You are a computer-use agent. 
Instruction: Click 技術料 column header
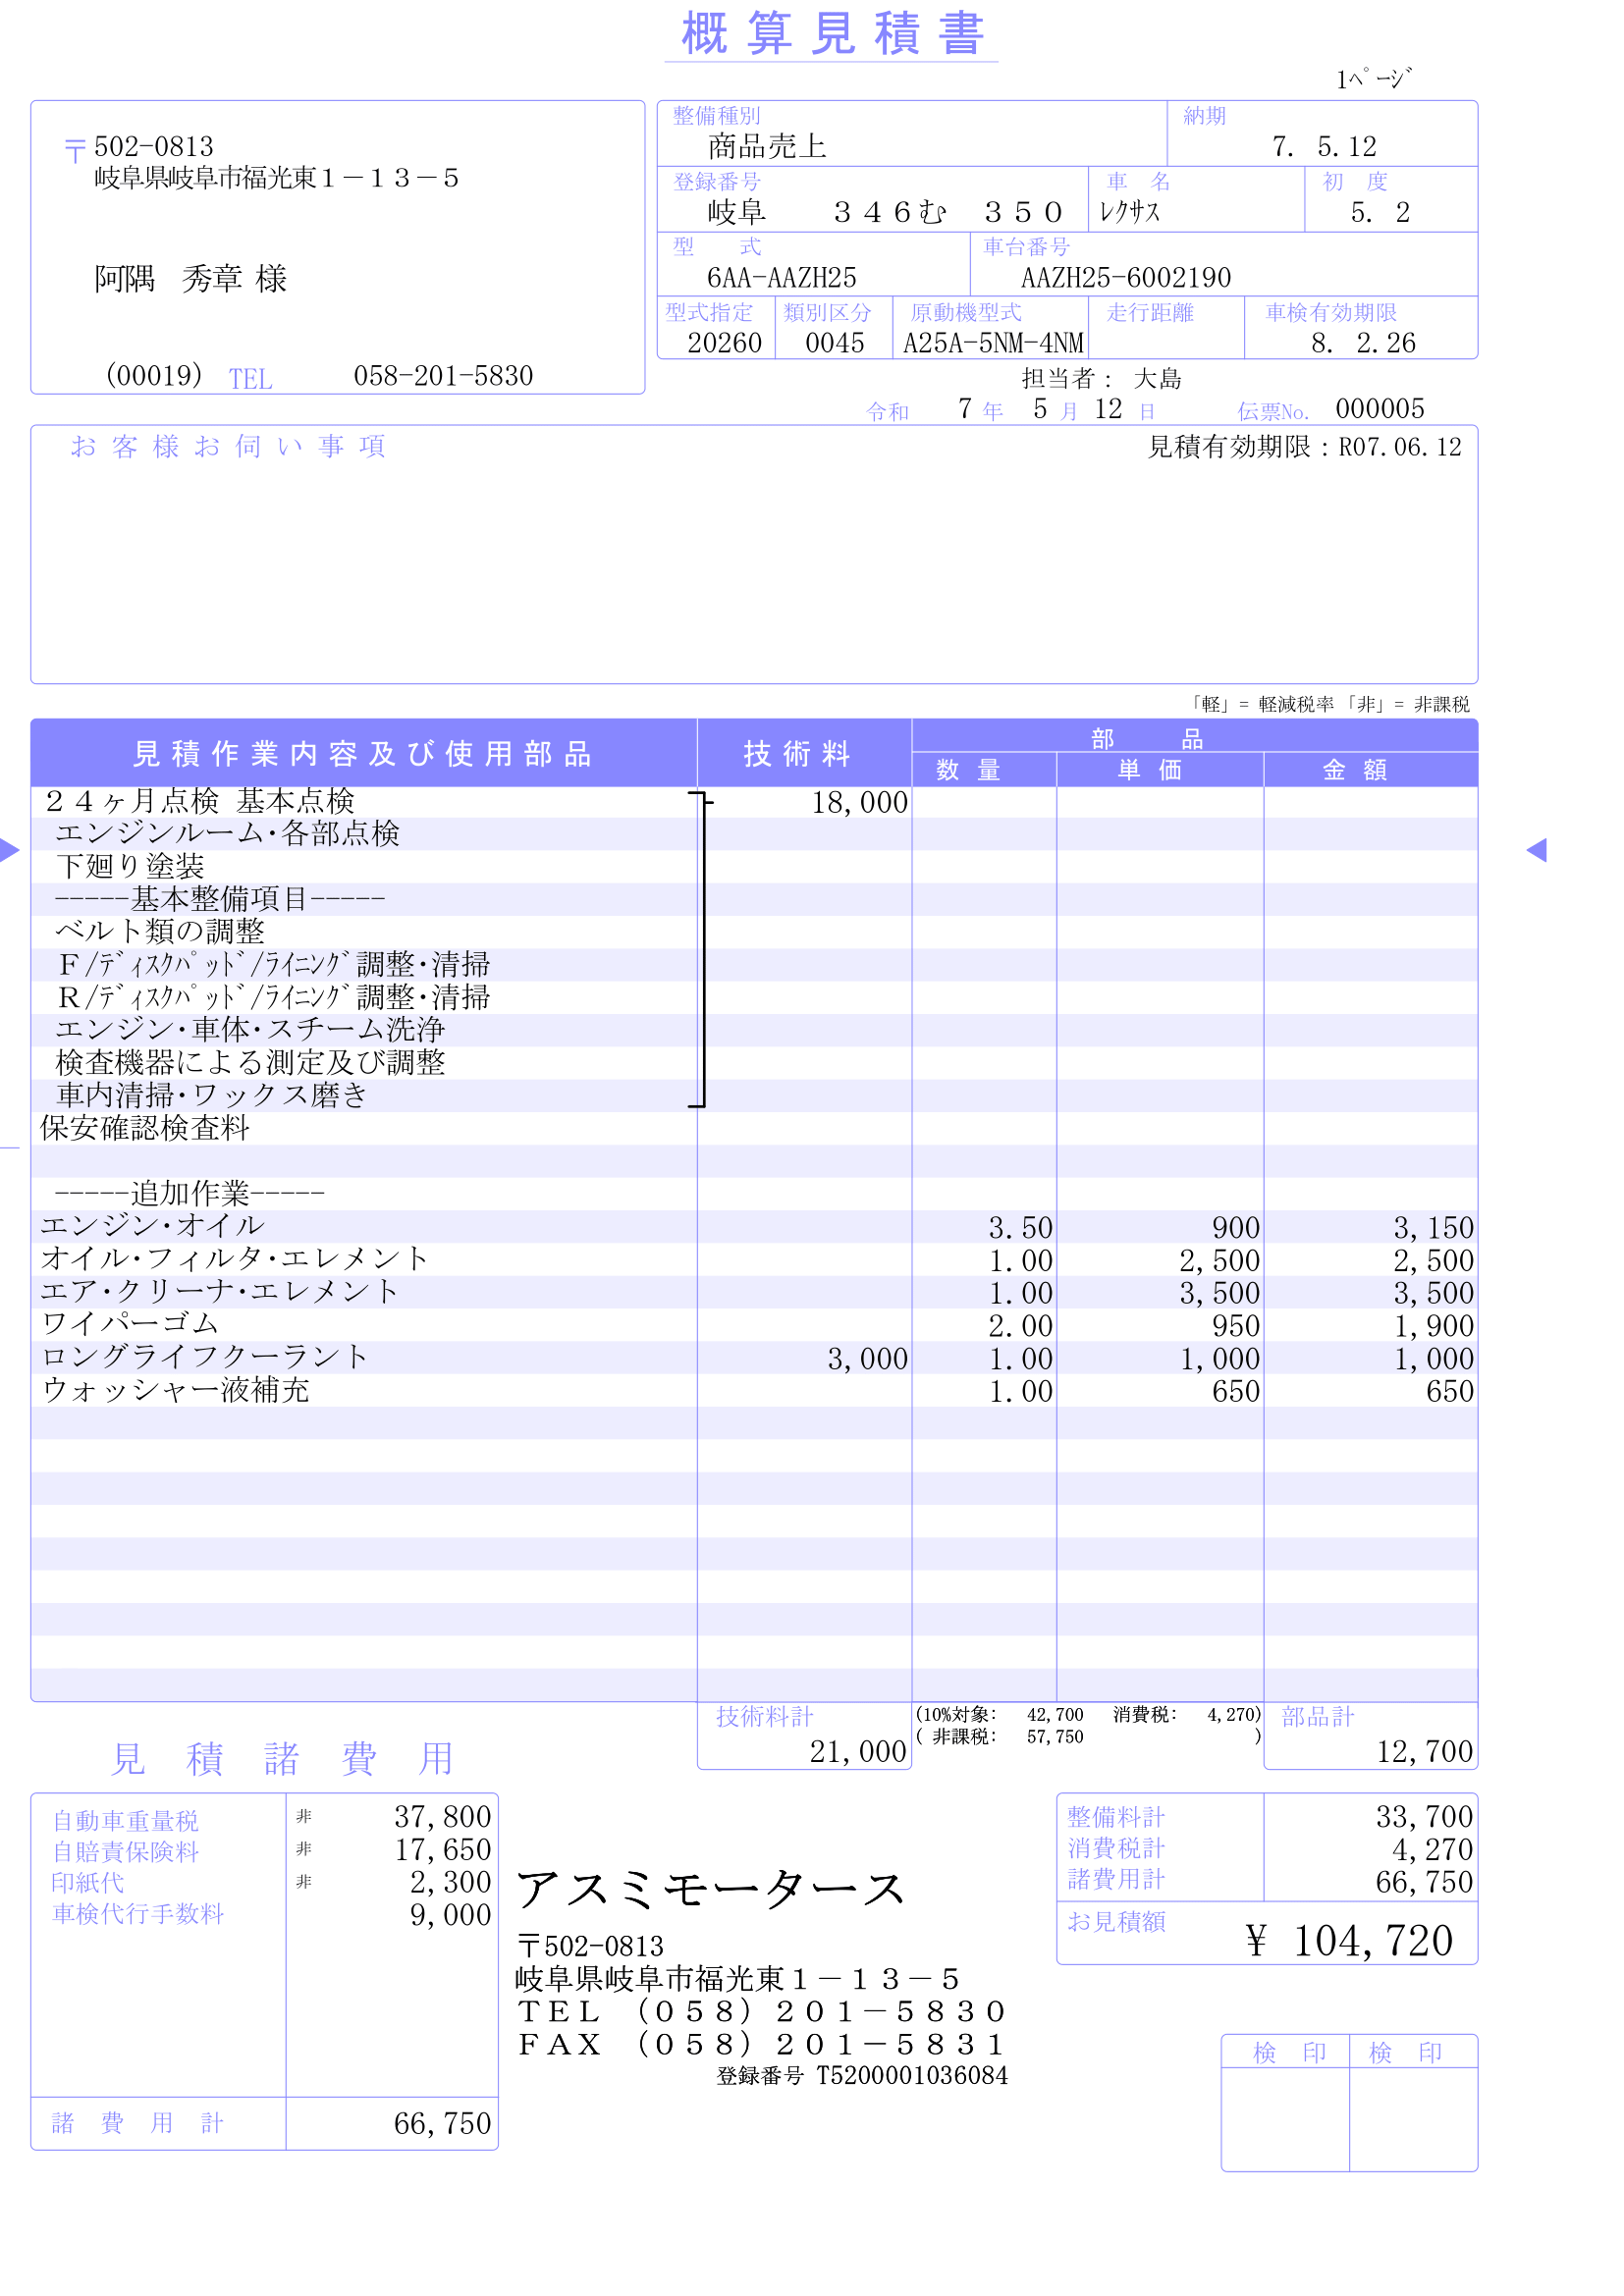[797, 753]
